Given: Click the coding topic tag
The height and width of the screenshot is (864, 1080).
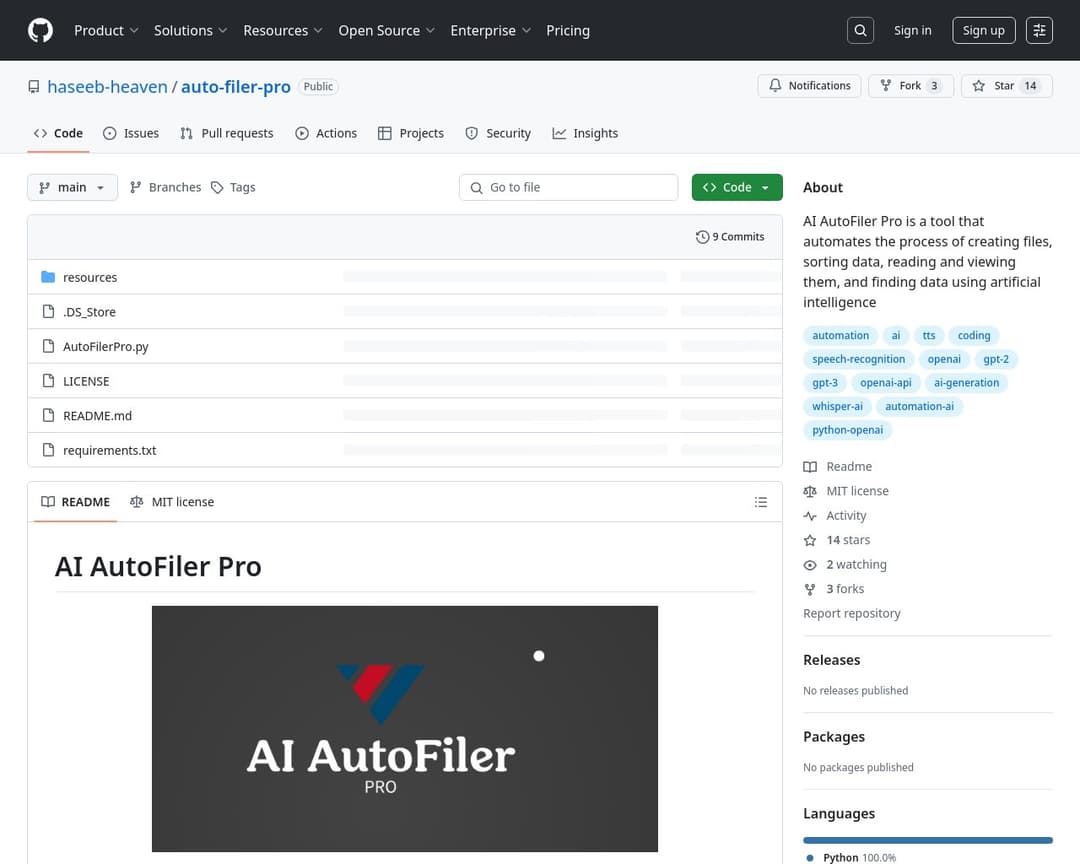Looking at the screenshot, I should click(x=974, y=336).
